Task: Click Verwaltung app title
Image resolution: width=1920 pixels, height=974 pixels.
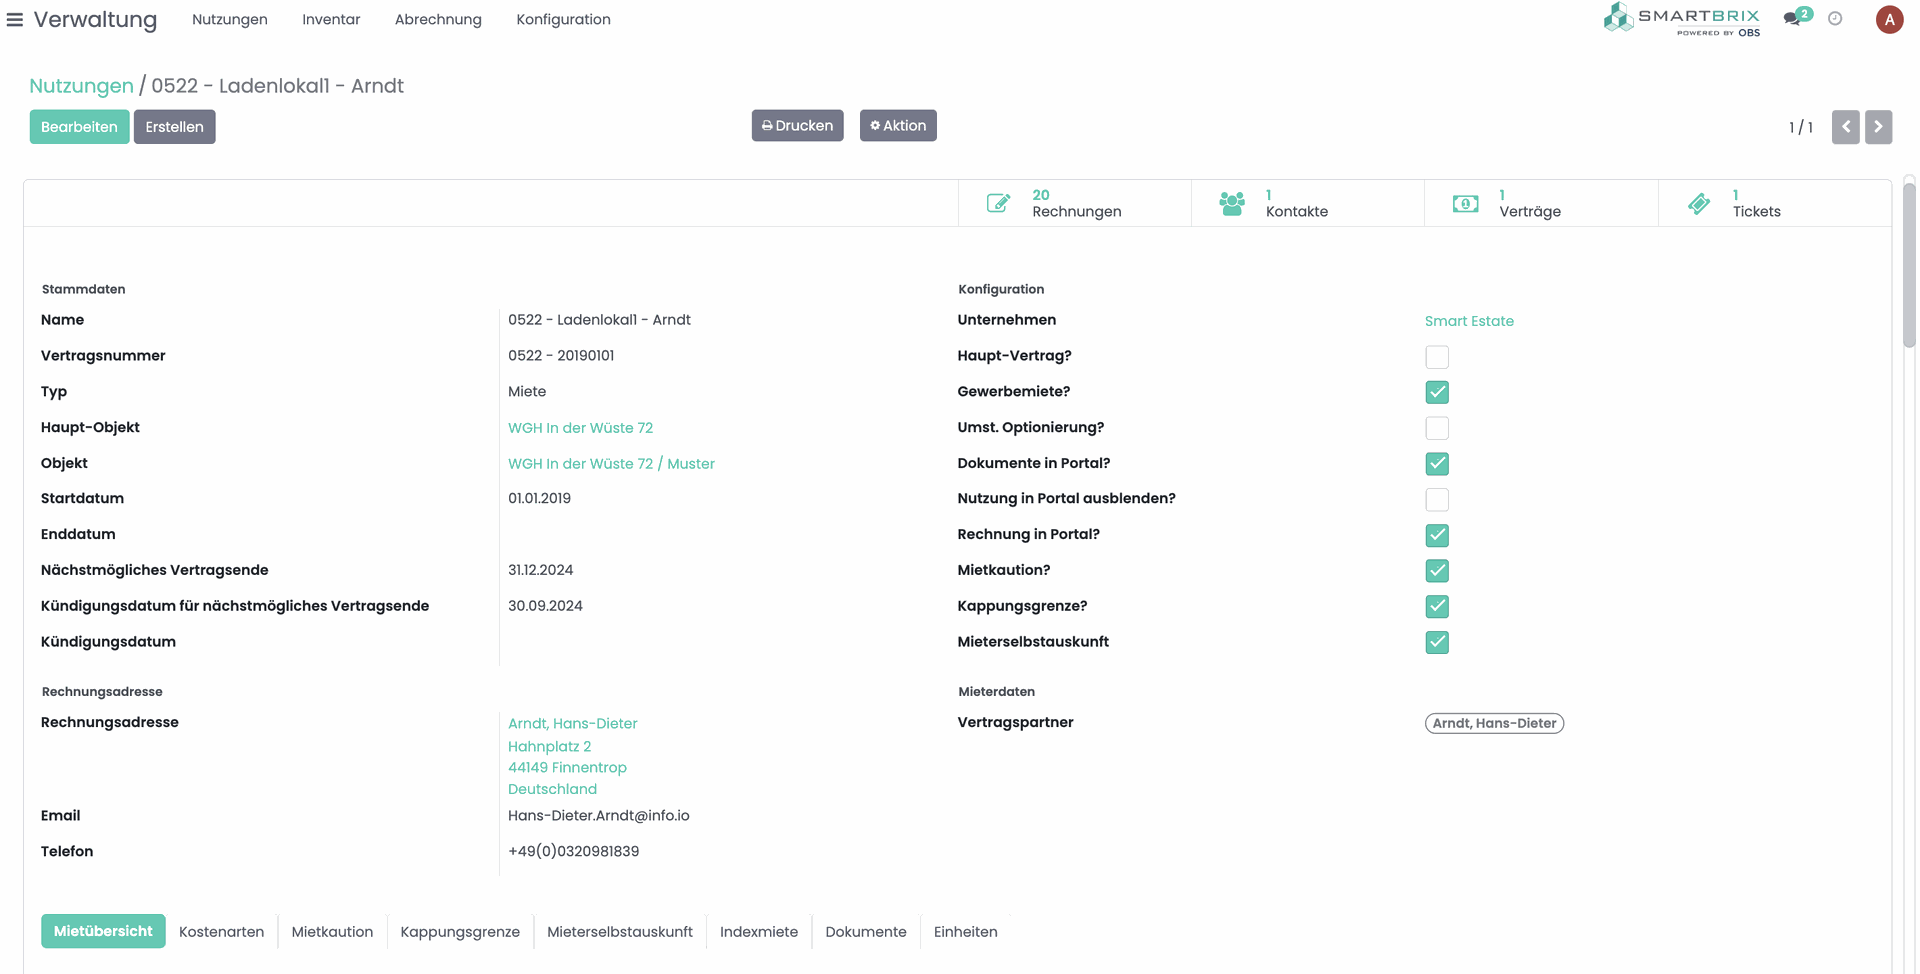Action: coord(95,20)
